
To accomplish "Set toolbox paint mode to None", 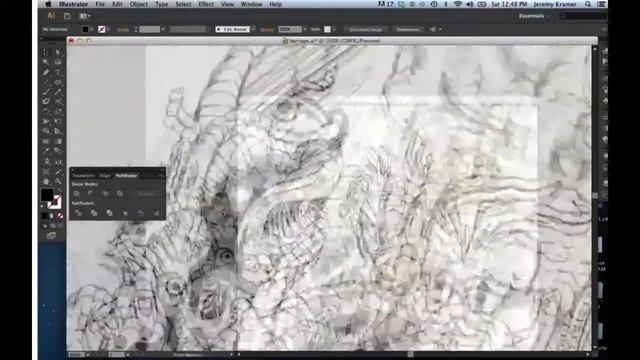I will pyautogui.click(x=60, y=216).
